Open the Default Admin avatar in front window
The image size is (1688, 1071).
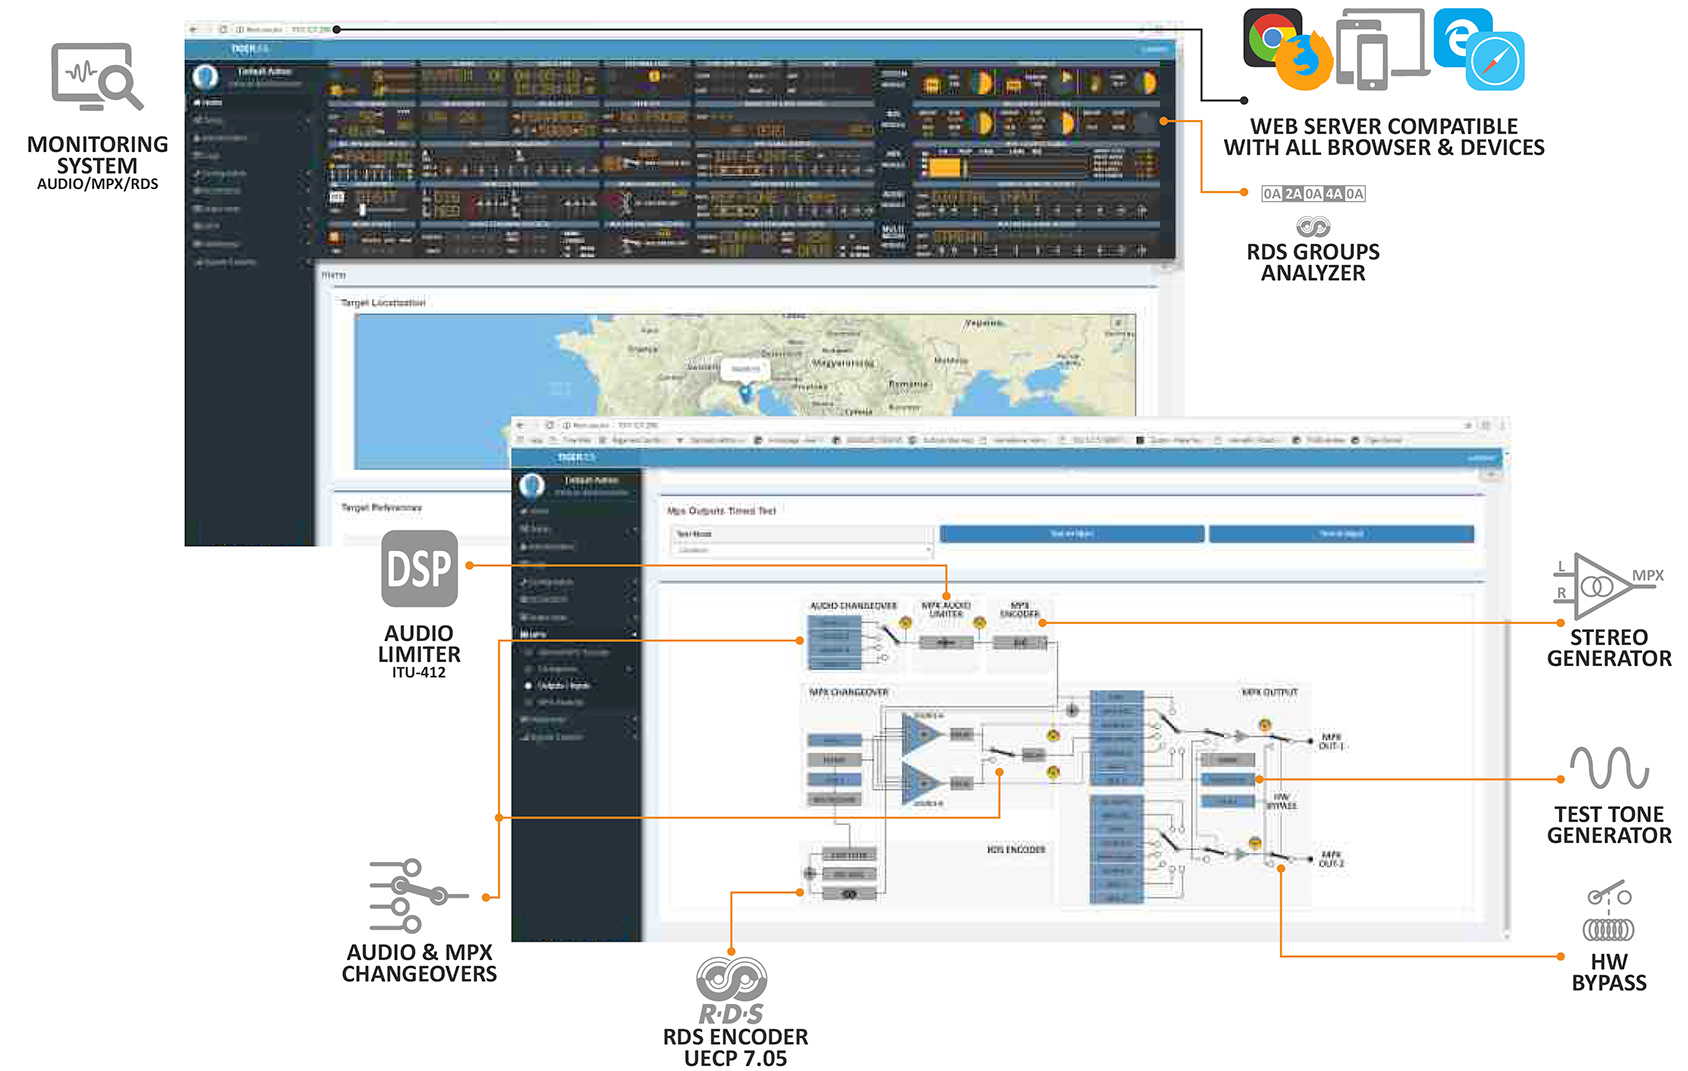click(x=532, y=486)
